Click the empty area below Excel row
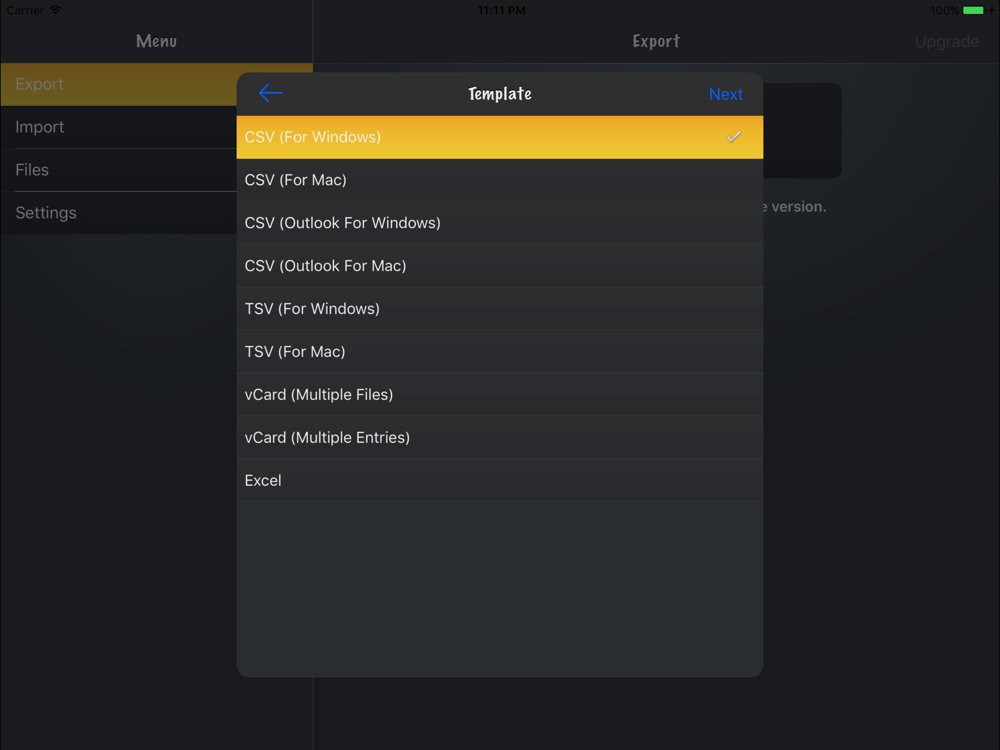This screenshot has height=750, width=1000. (x=499, y=589)
